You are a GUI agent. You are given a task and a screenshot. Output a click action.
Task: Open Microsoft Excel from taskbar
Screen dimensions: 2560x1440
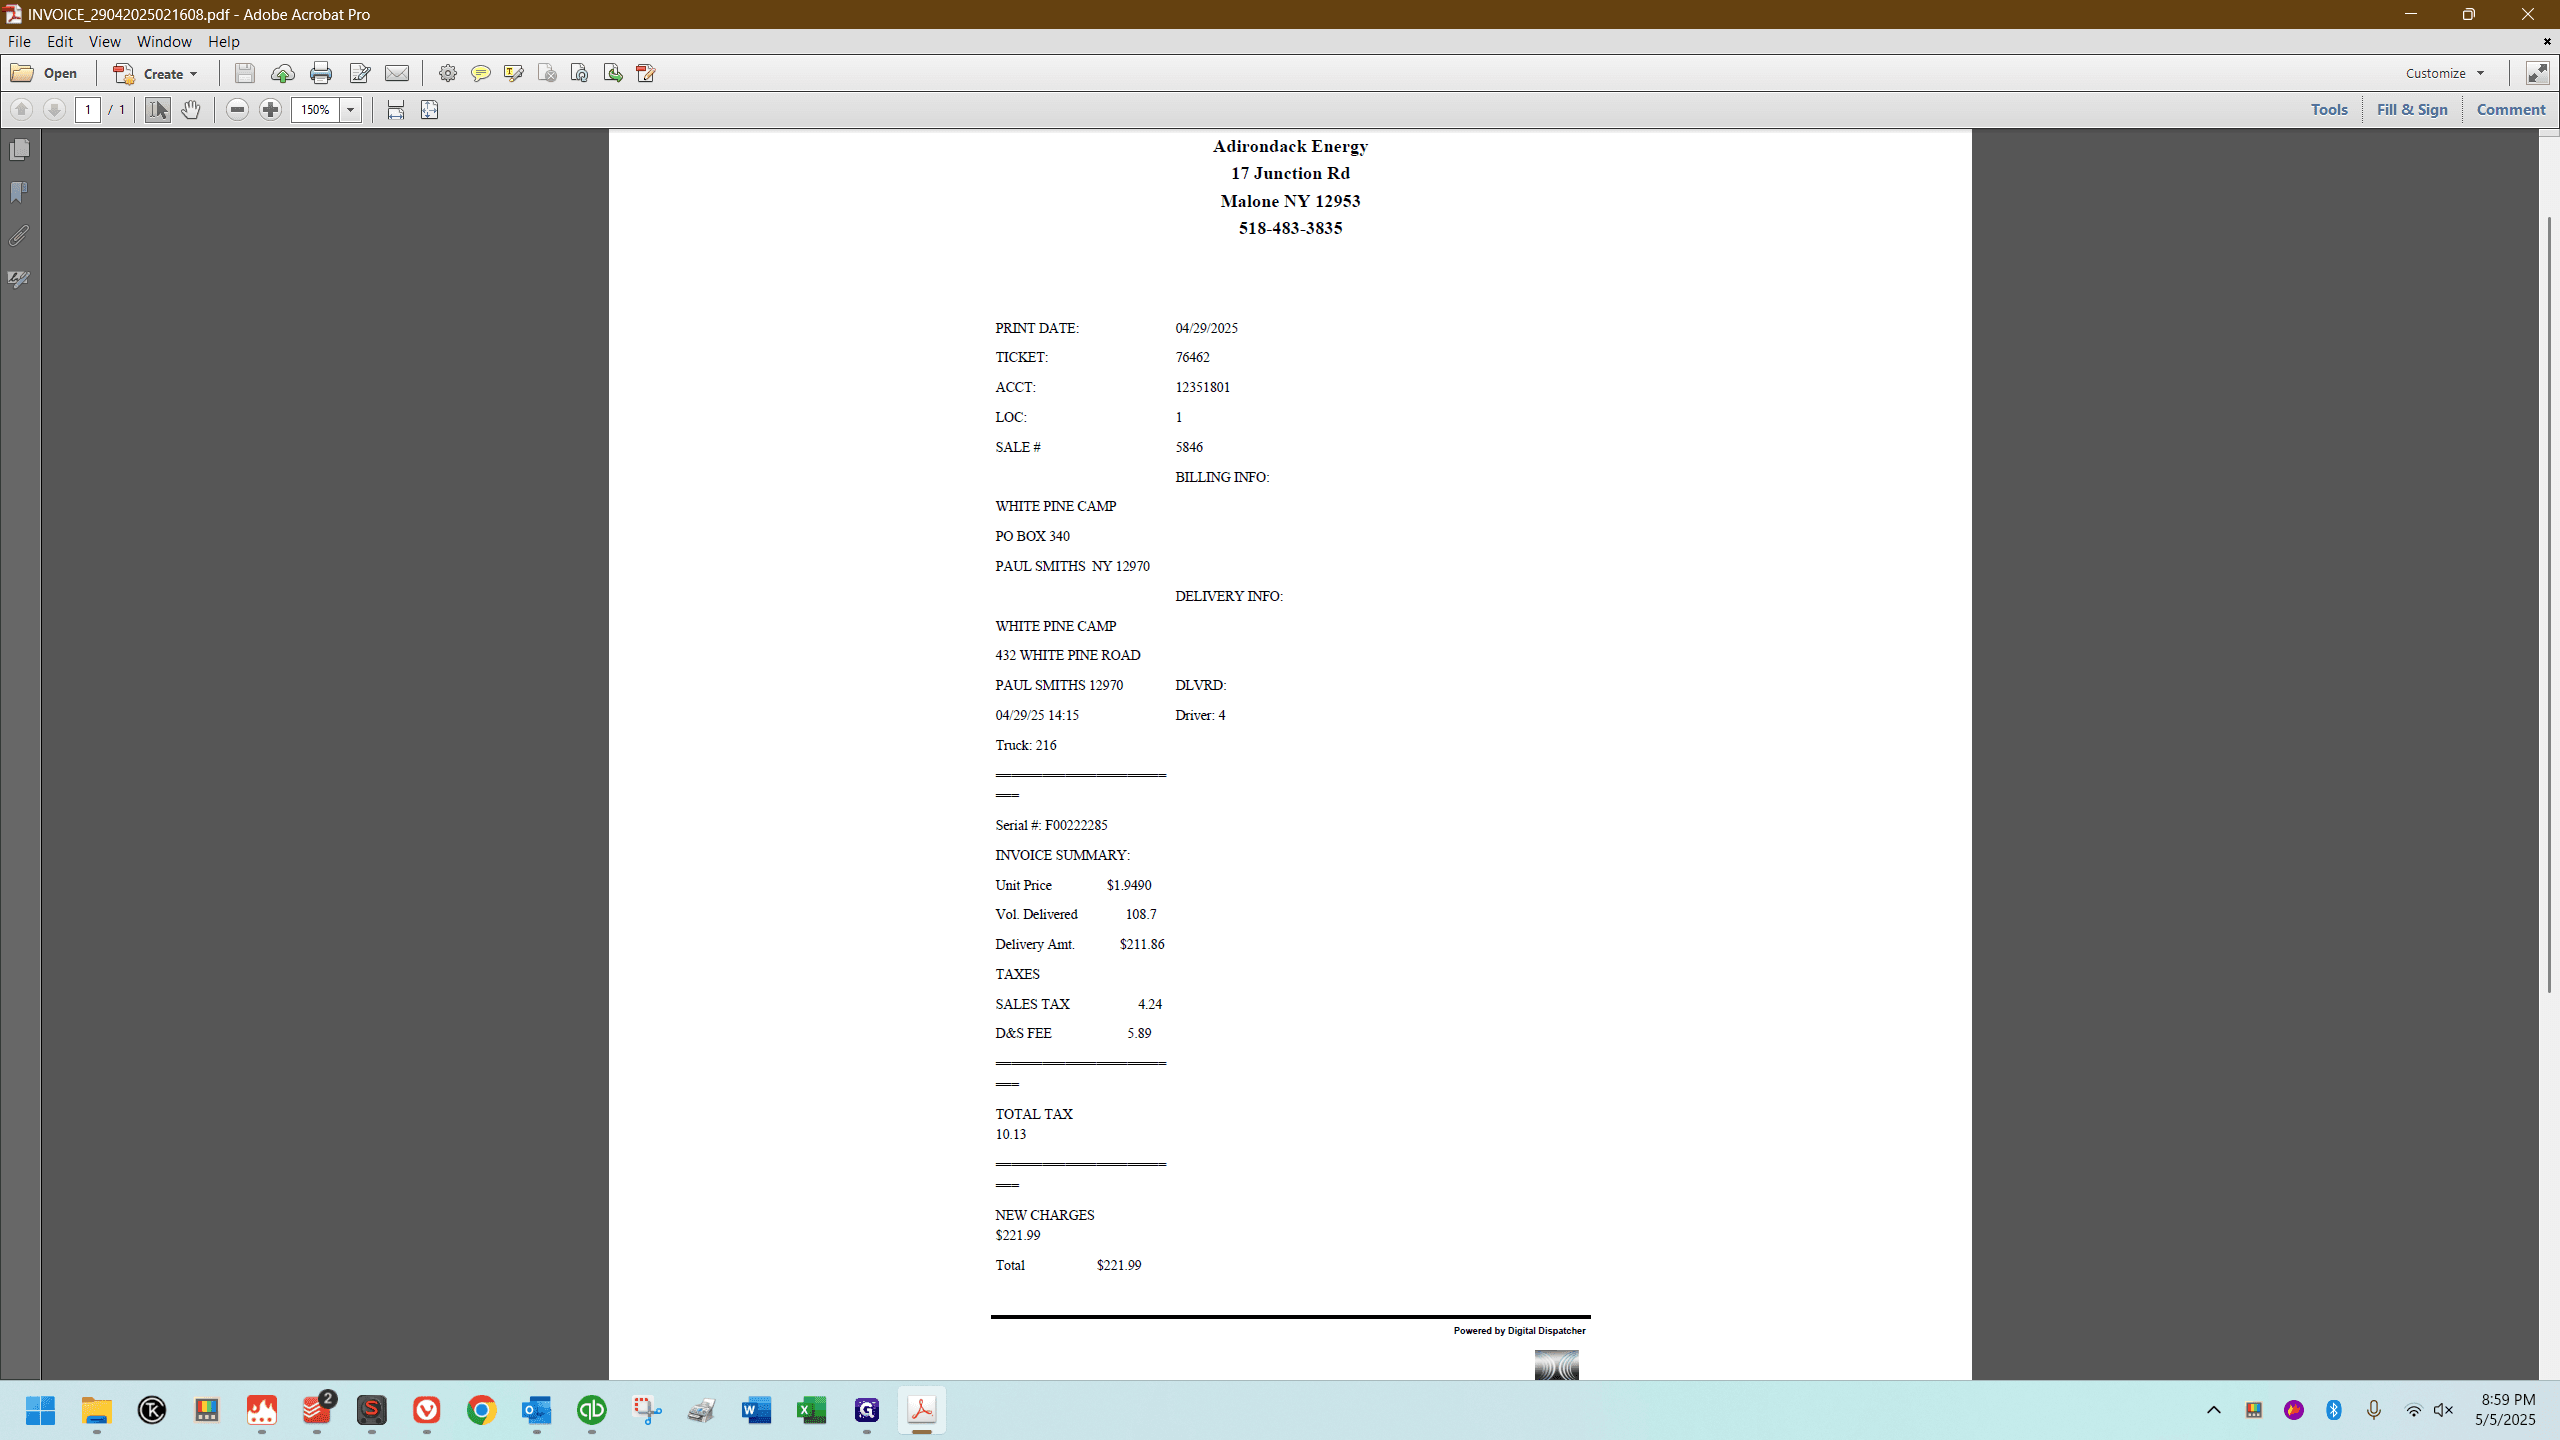812,1410
